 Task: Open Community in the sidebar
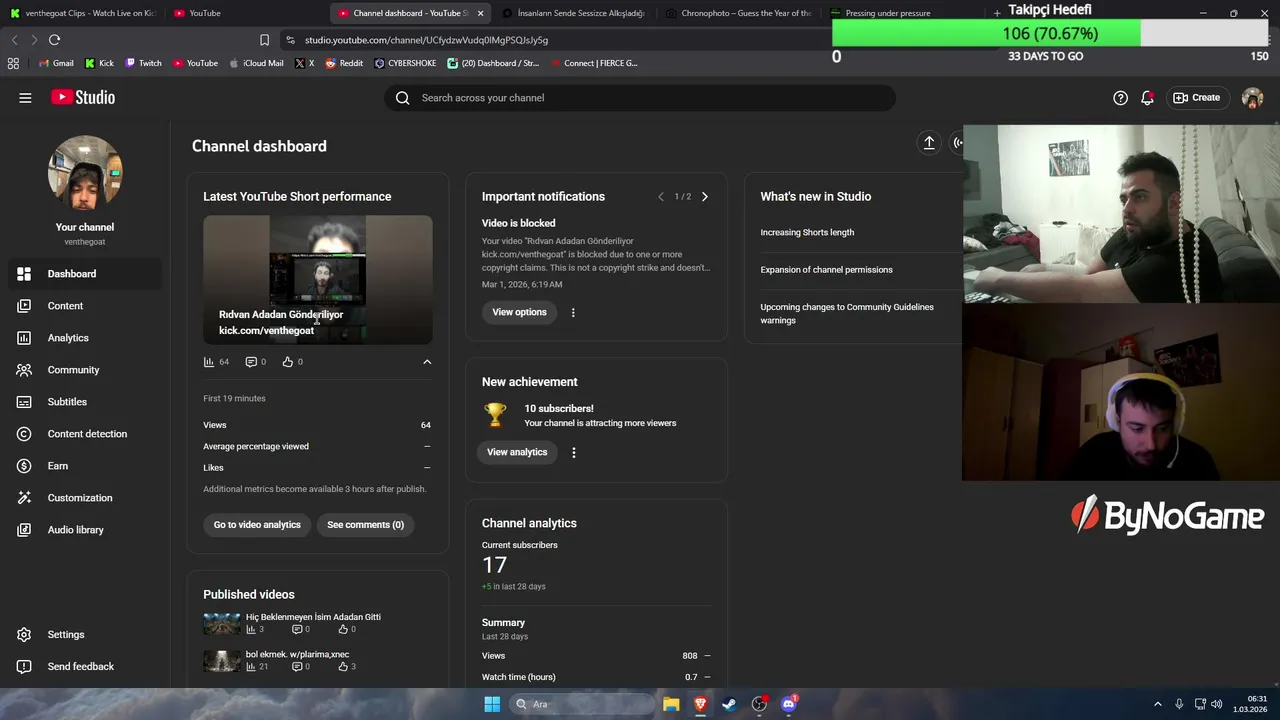point(85,370)
